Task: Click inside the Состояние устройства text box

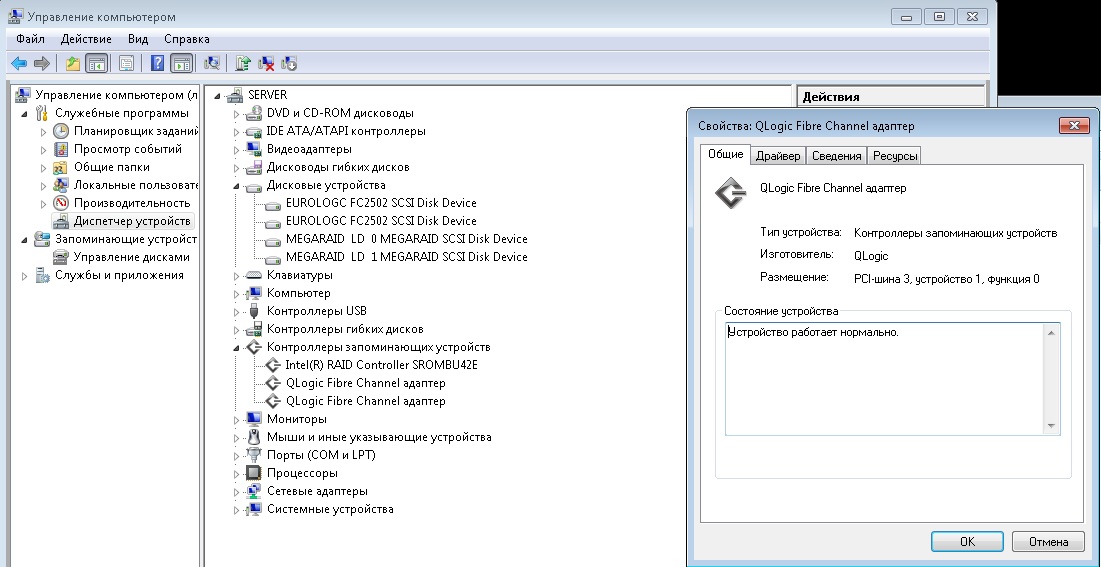Action: tap(885, 379)
